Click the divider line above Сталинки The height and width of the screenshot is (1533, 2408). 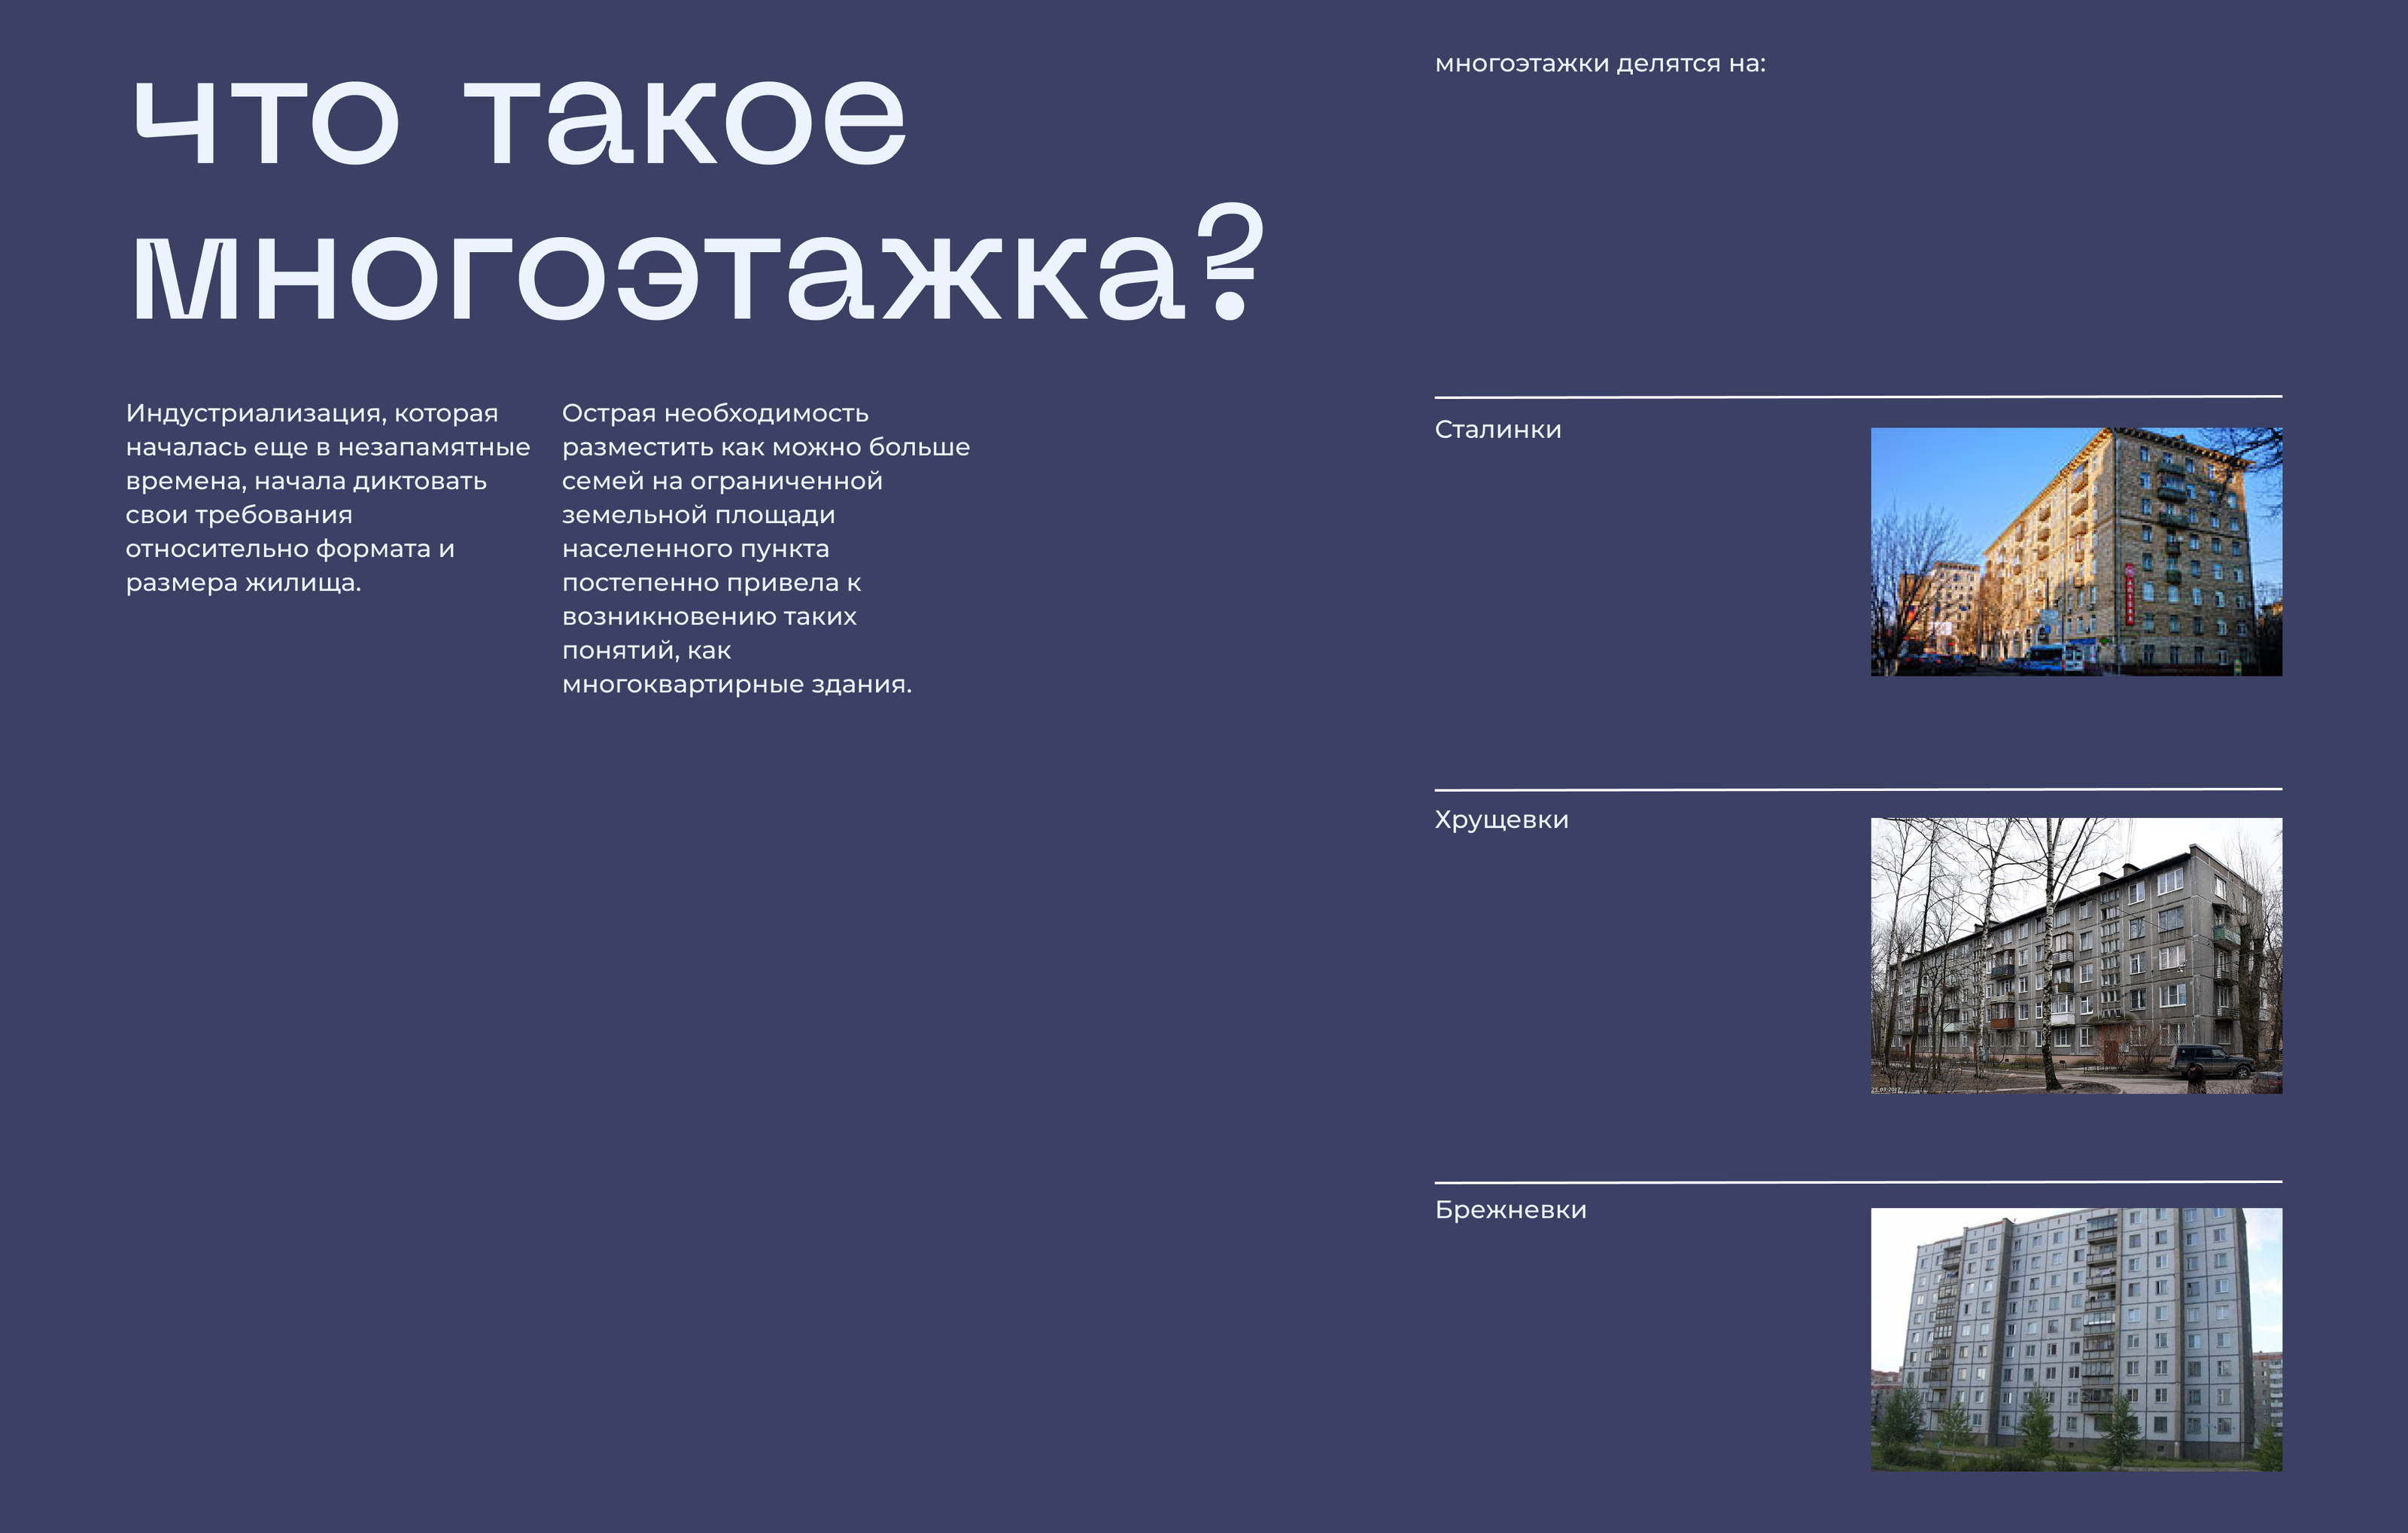click(x=1858, y=397)
